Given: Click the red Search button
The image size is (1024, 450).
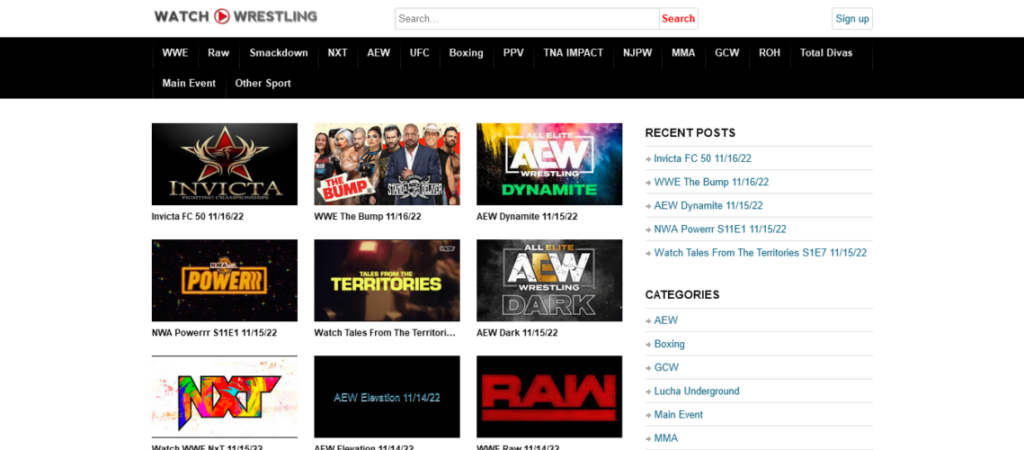Looking at the screenshot, I should click(x=679, y=18).
